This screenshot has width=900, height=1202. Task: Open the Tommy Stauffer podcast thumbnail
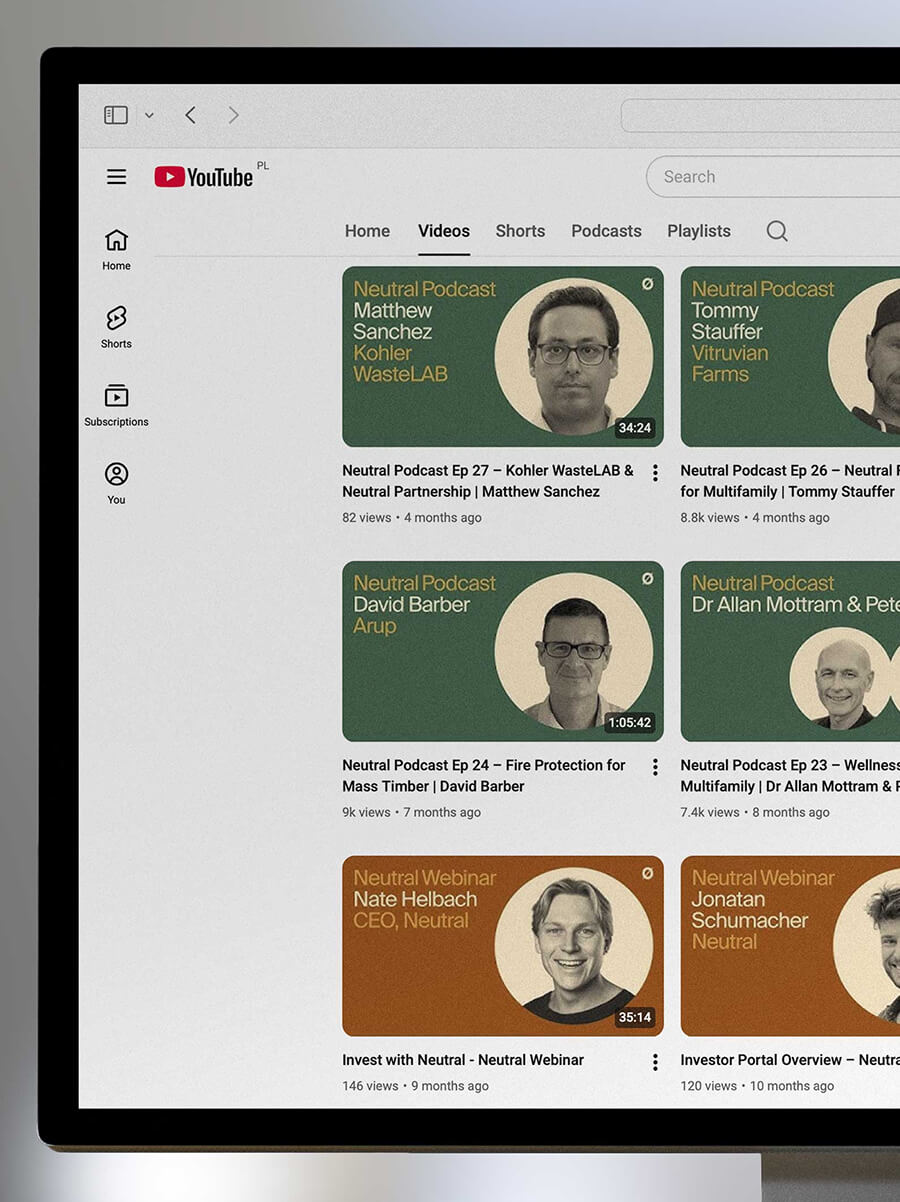point(790,356)
